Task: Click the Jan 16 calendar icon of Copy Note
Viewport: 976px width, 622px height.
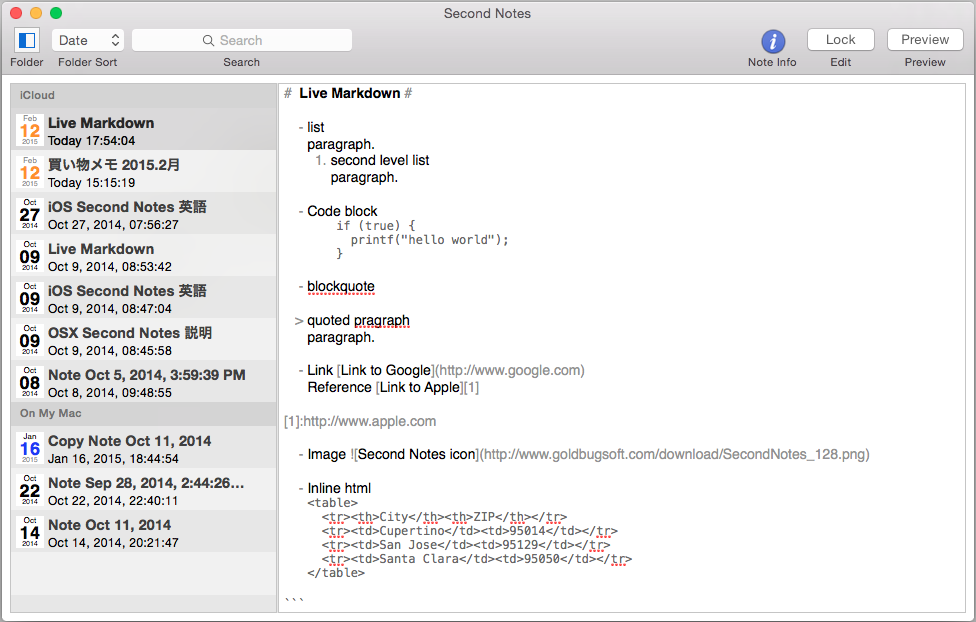Action: [x=30, y=448]
